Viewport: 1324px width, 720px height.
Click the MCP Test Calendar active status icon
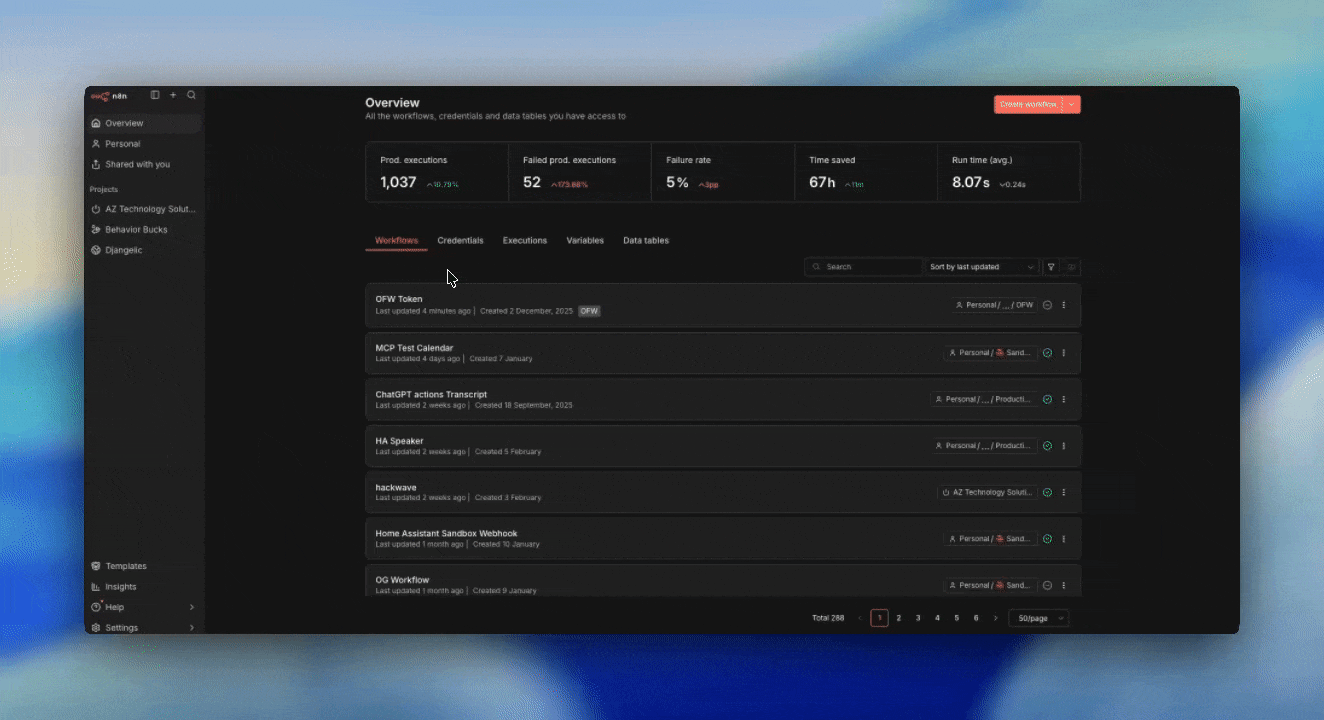(1047, 353)
